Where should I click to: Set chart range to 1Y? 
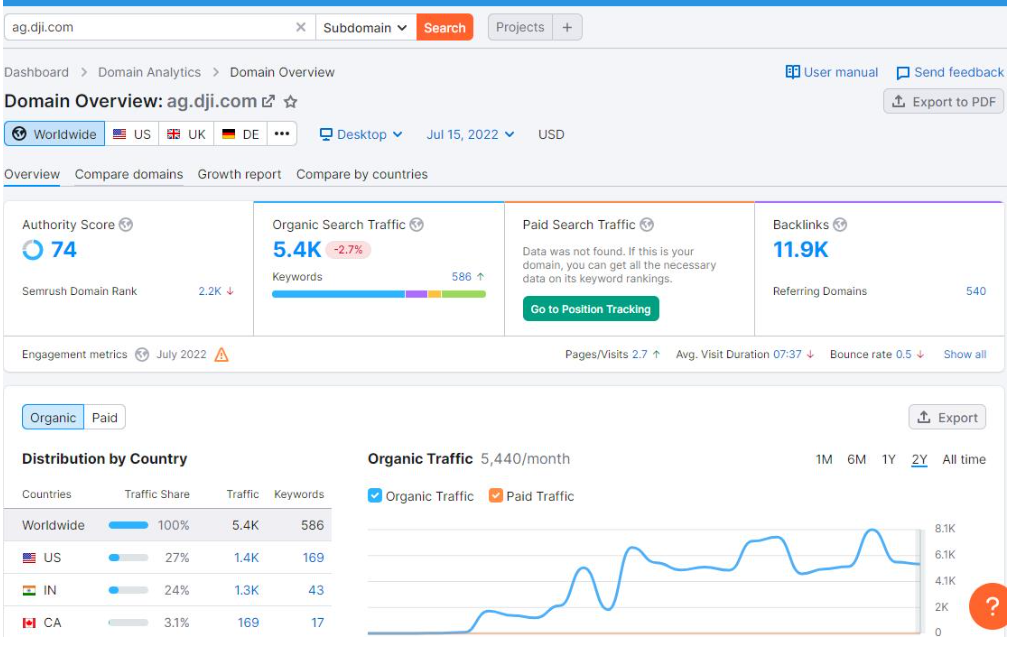tap(888, 459)
